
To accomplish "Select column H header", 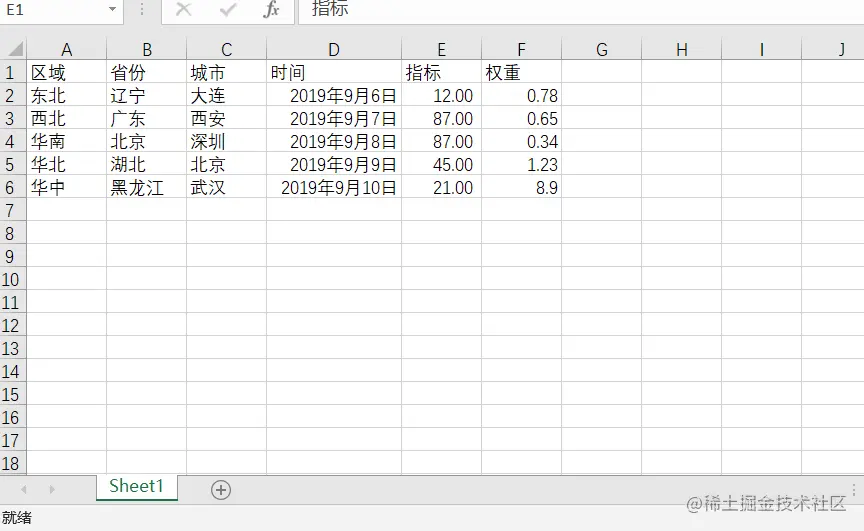I will pos(682,50).
